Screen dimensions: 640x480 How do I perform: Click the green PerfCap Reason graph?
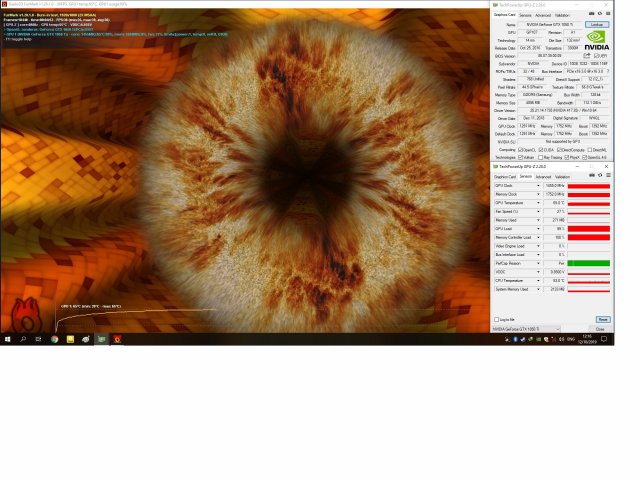[588, 263]
